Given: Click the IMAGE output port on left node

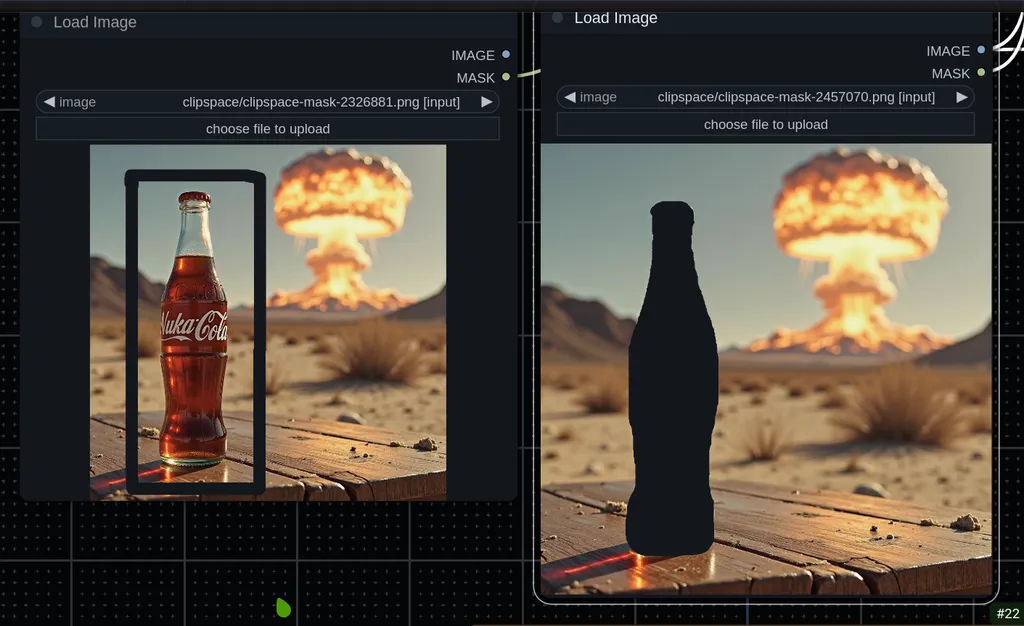Looking at the screenshot, I should [505, 54].
